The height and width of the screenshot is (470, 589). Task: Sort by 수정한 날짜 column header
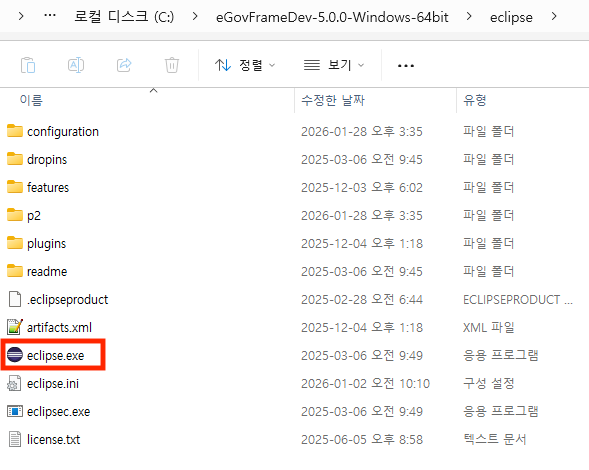[333, 100]
